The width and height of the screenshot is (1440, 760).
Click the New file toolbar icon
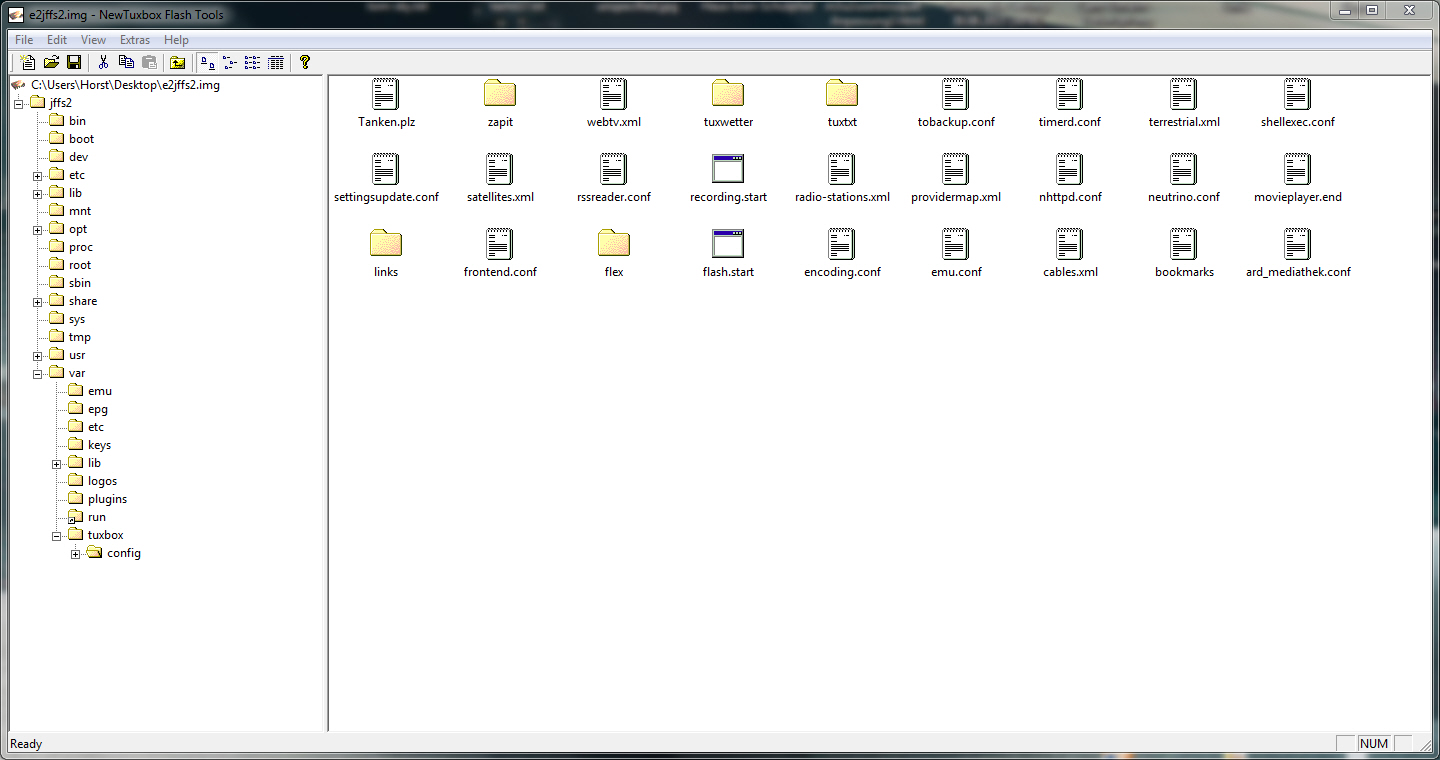[x=29, y=63]
